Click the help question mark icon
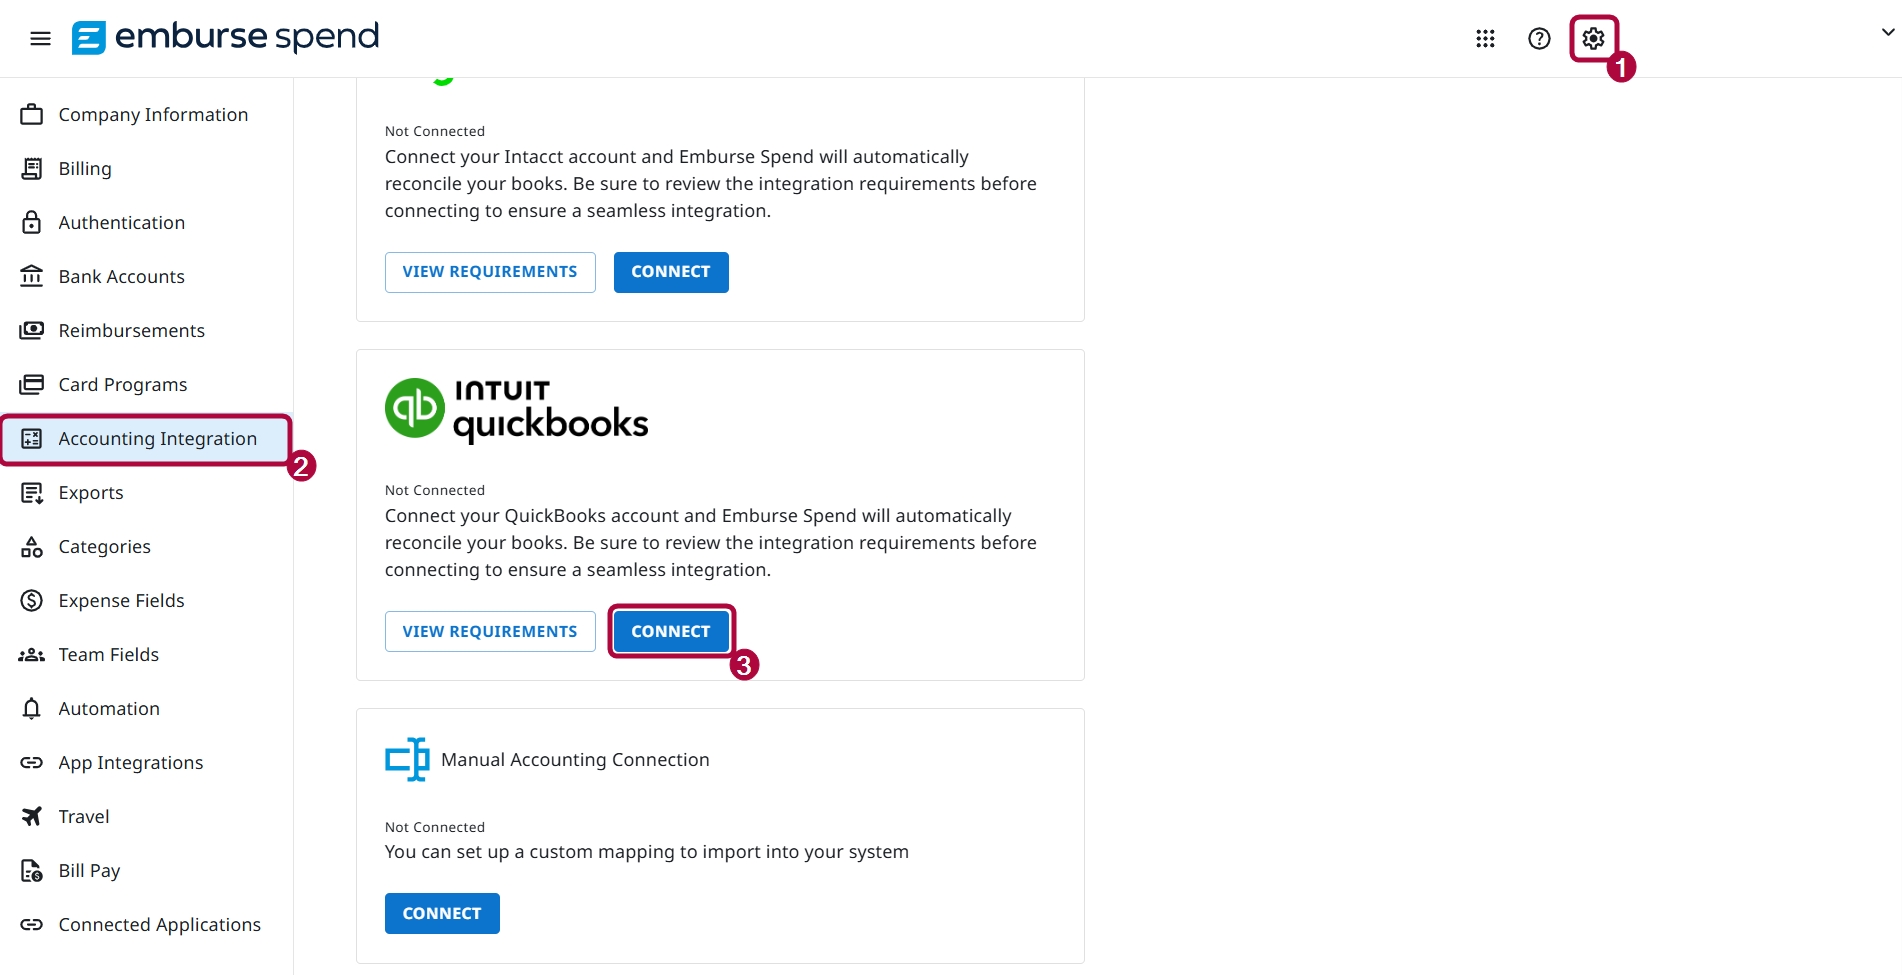1902x975 pixels. click(x=1539, y=39)
